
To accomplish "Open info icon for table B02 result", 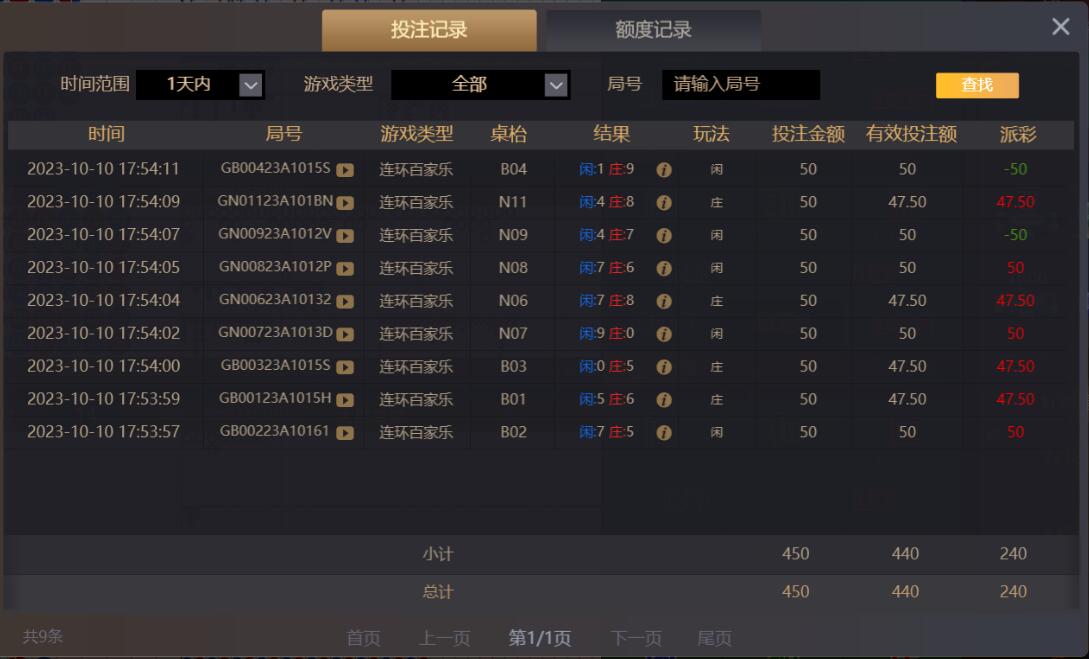I will pos(664,433).
